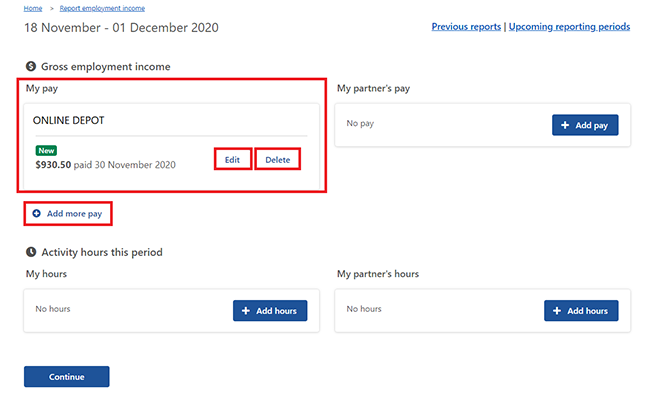This screenshot has height=408, width=650.
Task: Select the ONLINE DEPOT employer name
Action: coord(69,120)
